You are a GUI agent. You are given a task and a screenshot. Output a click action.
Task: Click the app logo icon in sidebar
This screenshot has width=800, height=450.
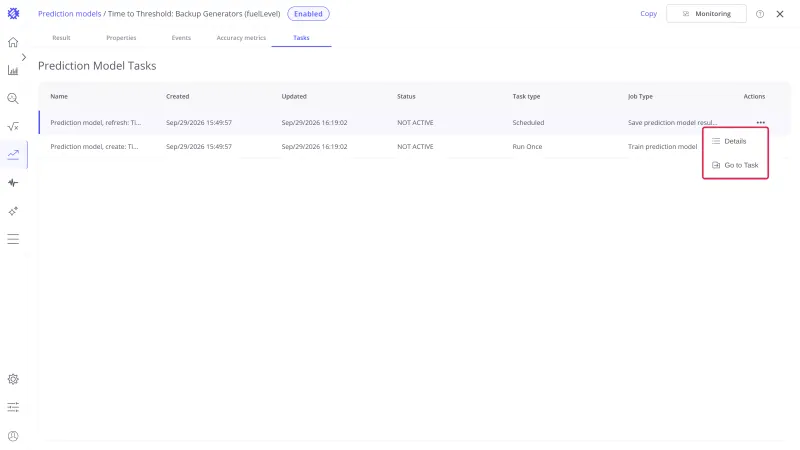pyautogui.click(x=13, y=14)
